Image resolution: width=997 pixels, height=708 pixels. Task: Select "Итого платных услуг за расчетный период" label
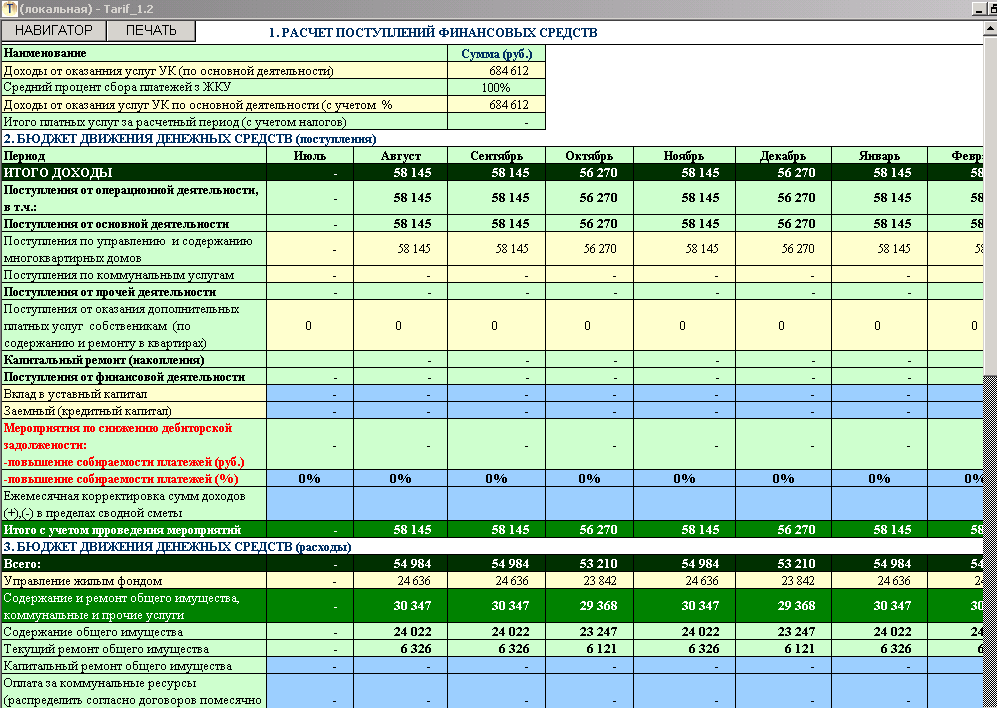tap(175, 122)
